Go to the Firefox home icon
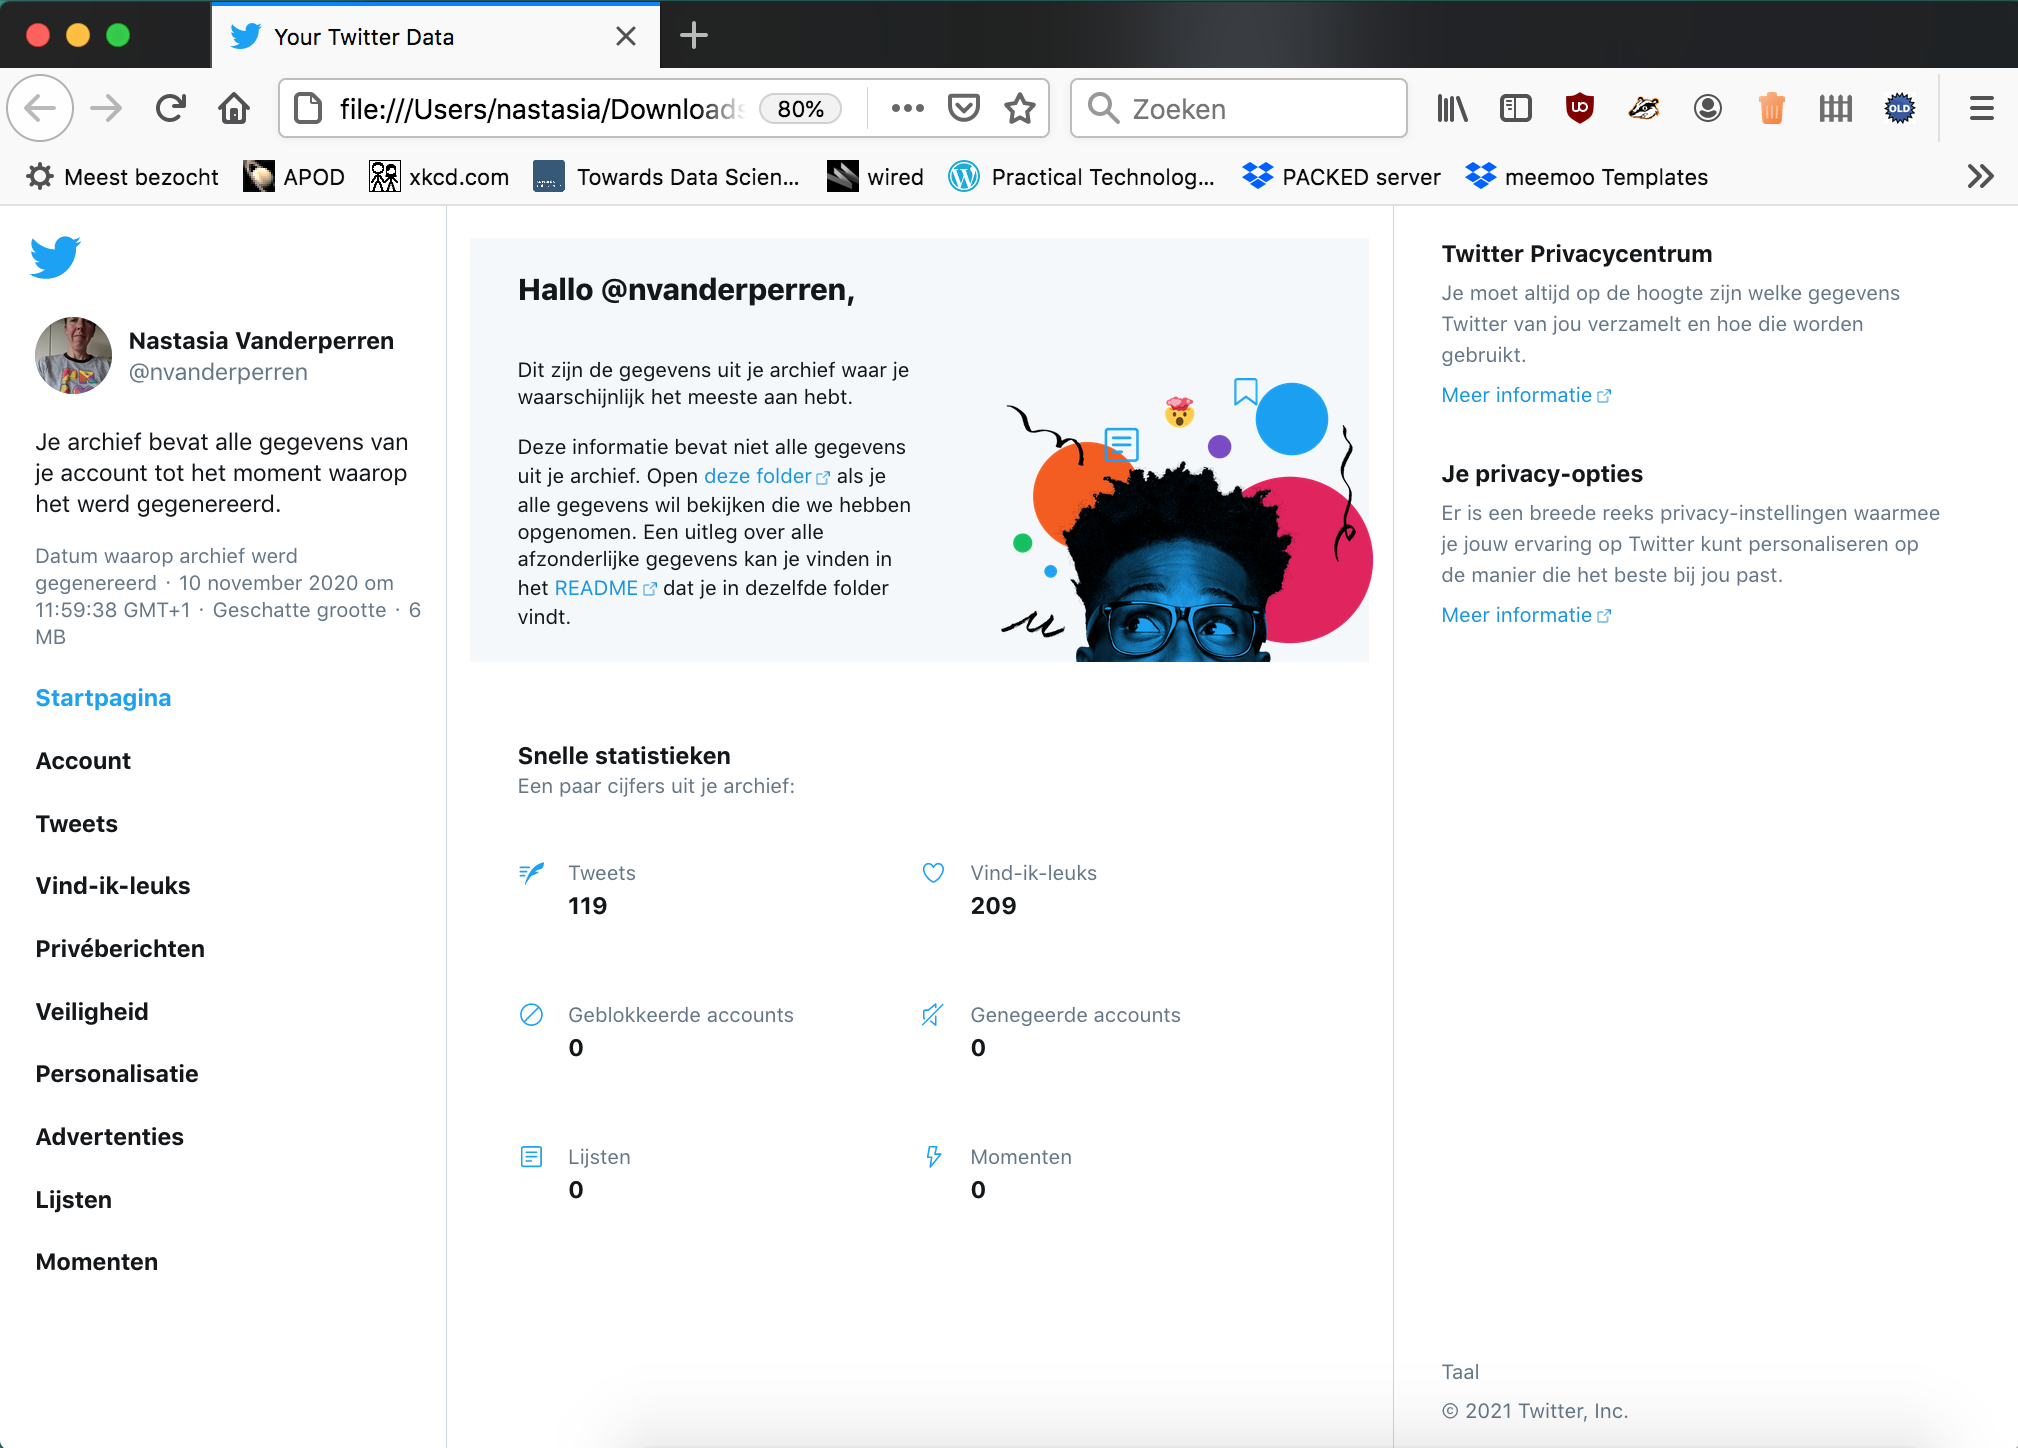This screenshot has width=2018, height=1448. (234, 108)
